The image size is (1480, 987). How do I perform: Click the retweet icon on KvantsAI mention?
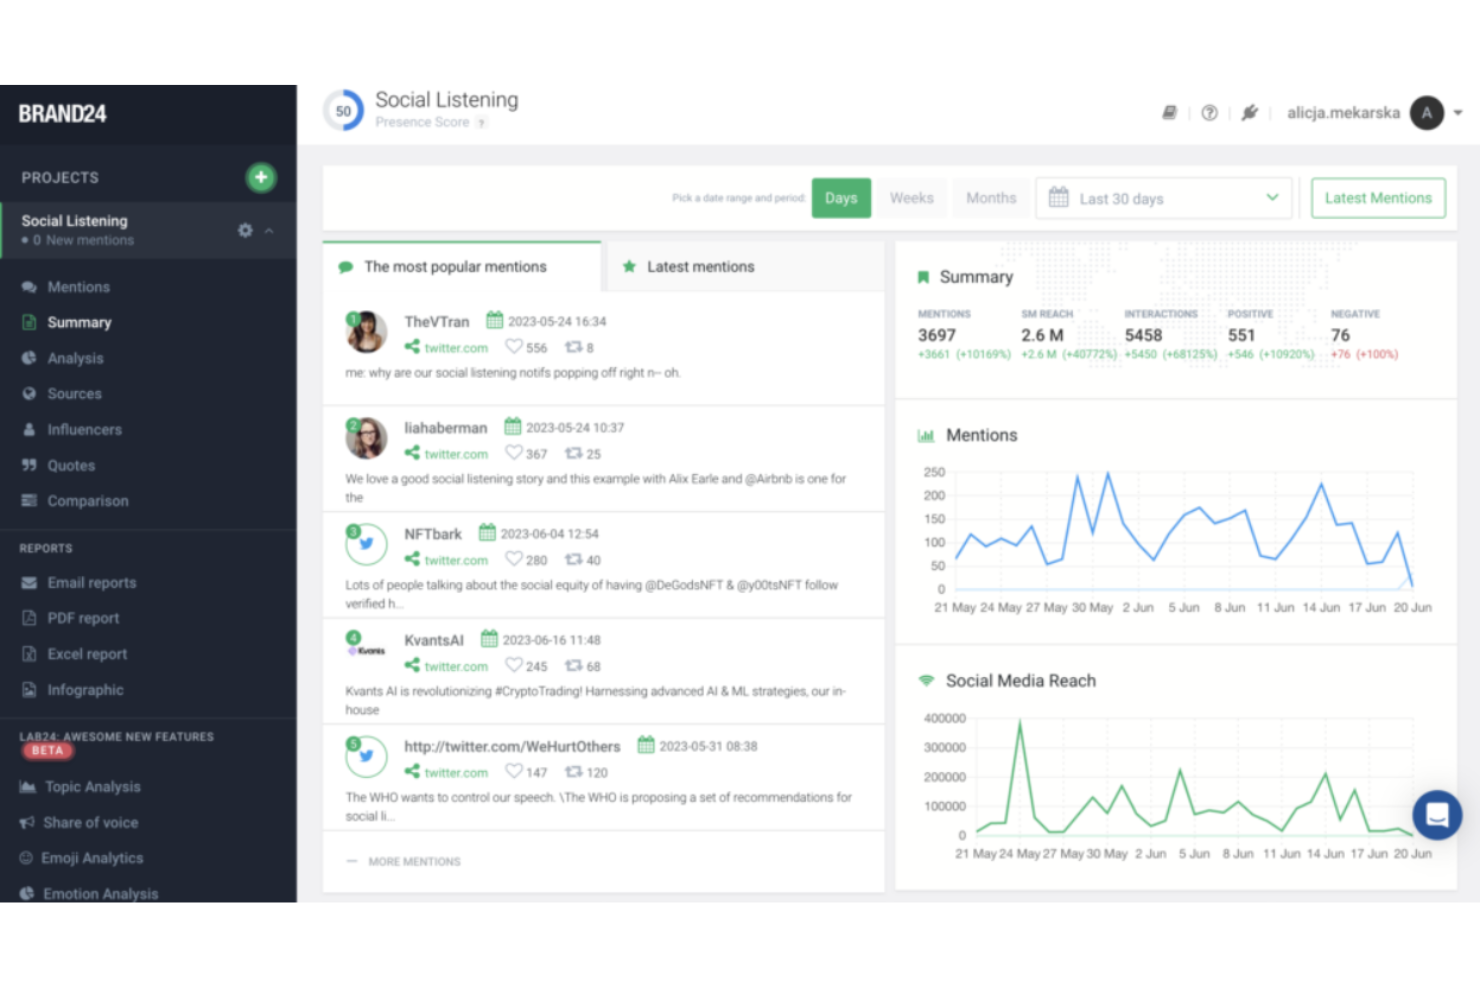[x=574, y=665]
